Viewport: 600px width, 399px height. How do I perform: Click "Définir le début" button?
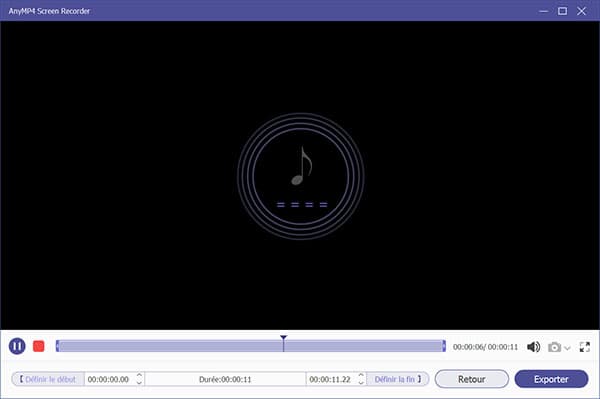coord(48,379)
